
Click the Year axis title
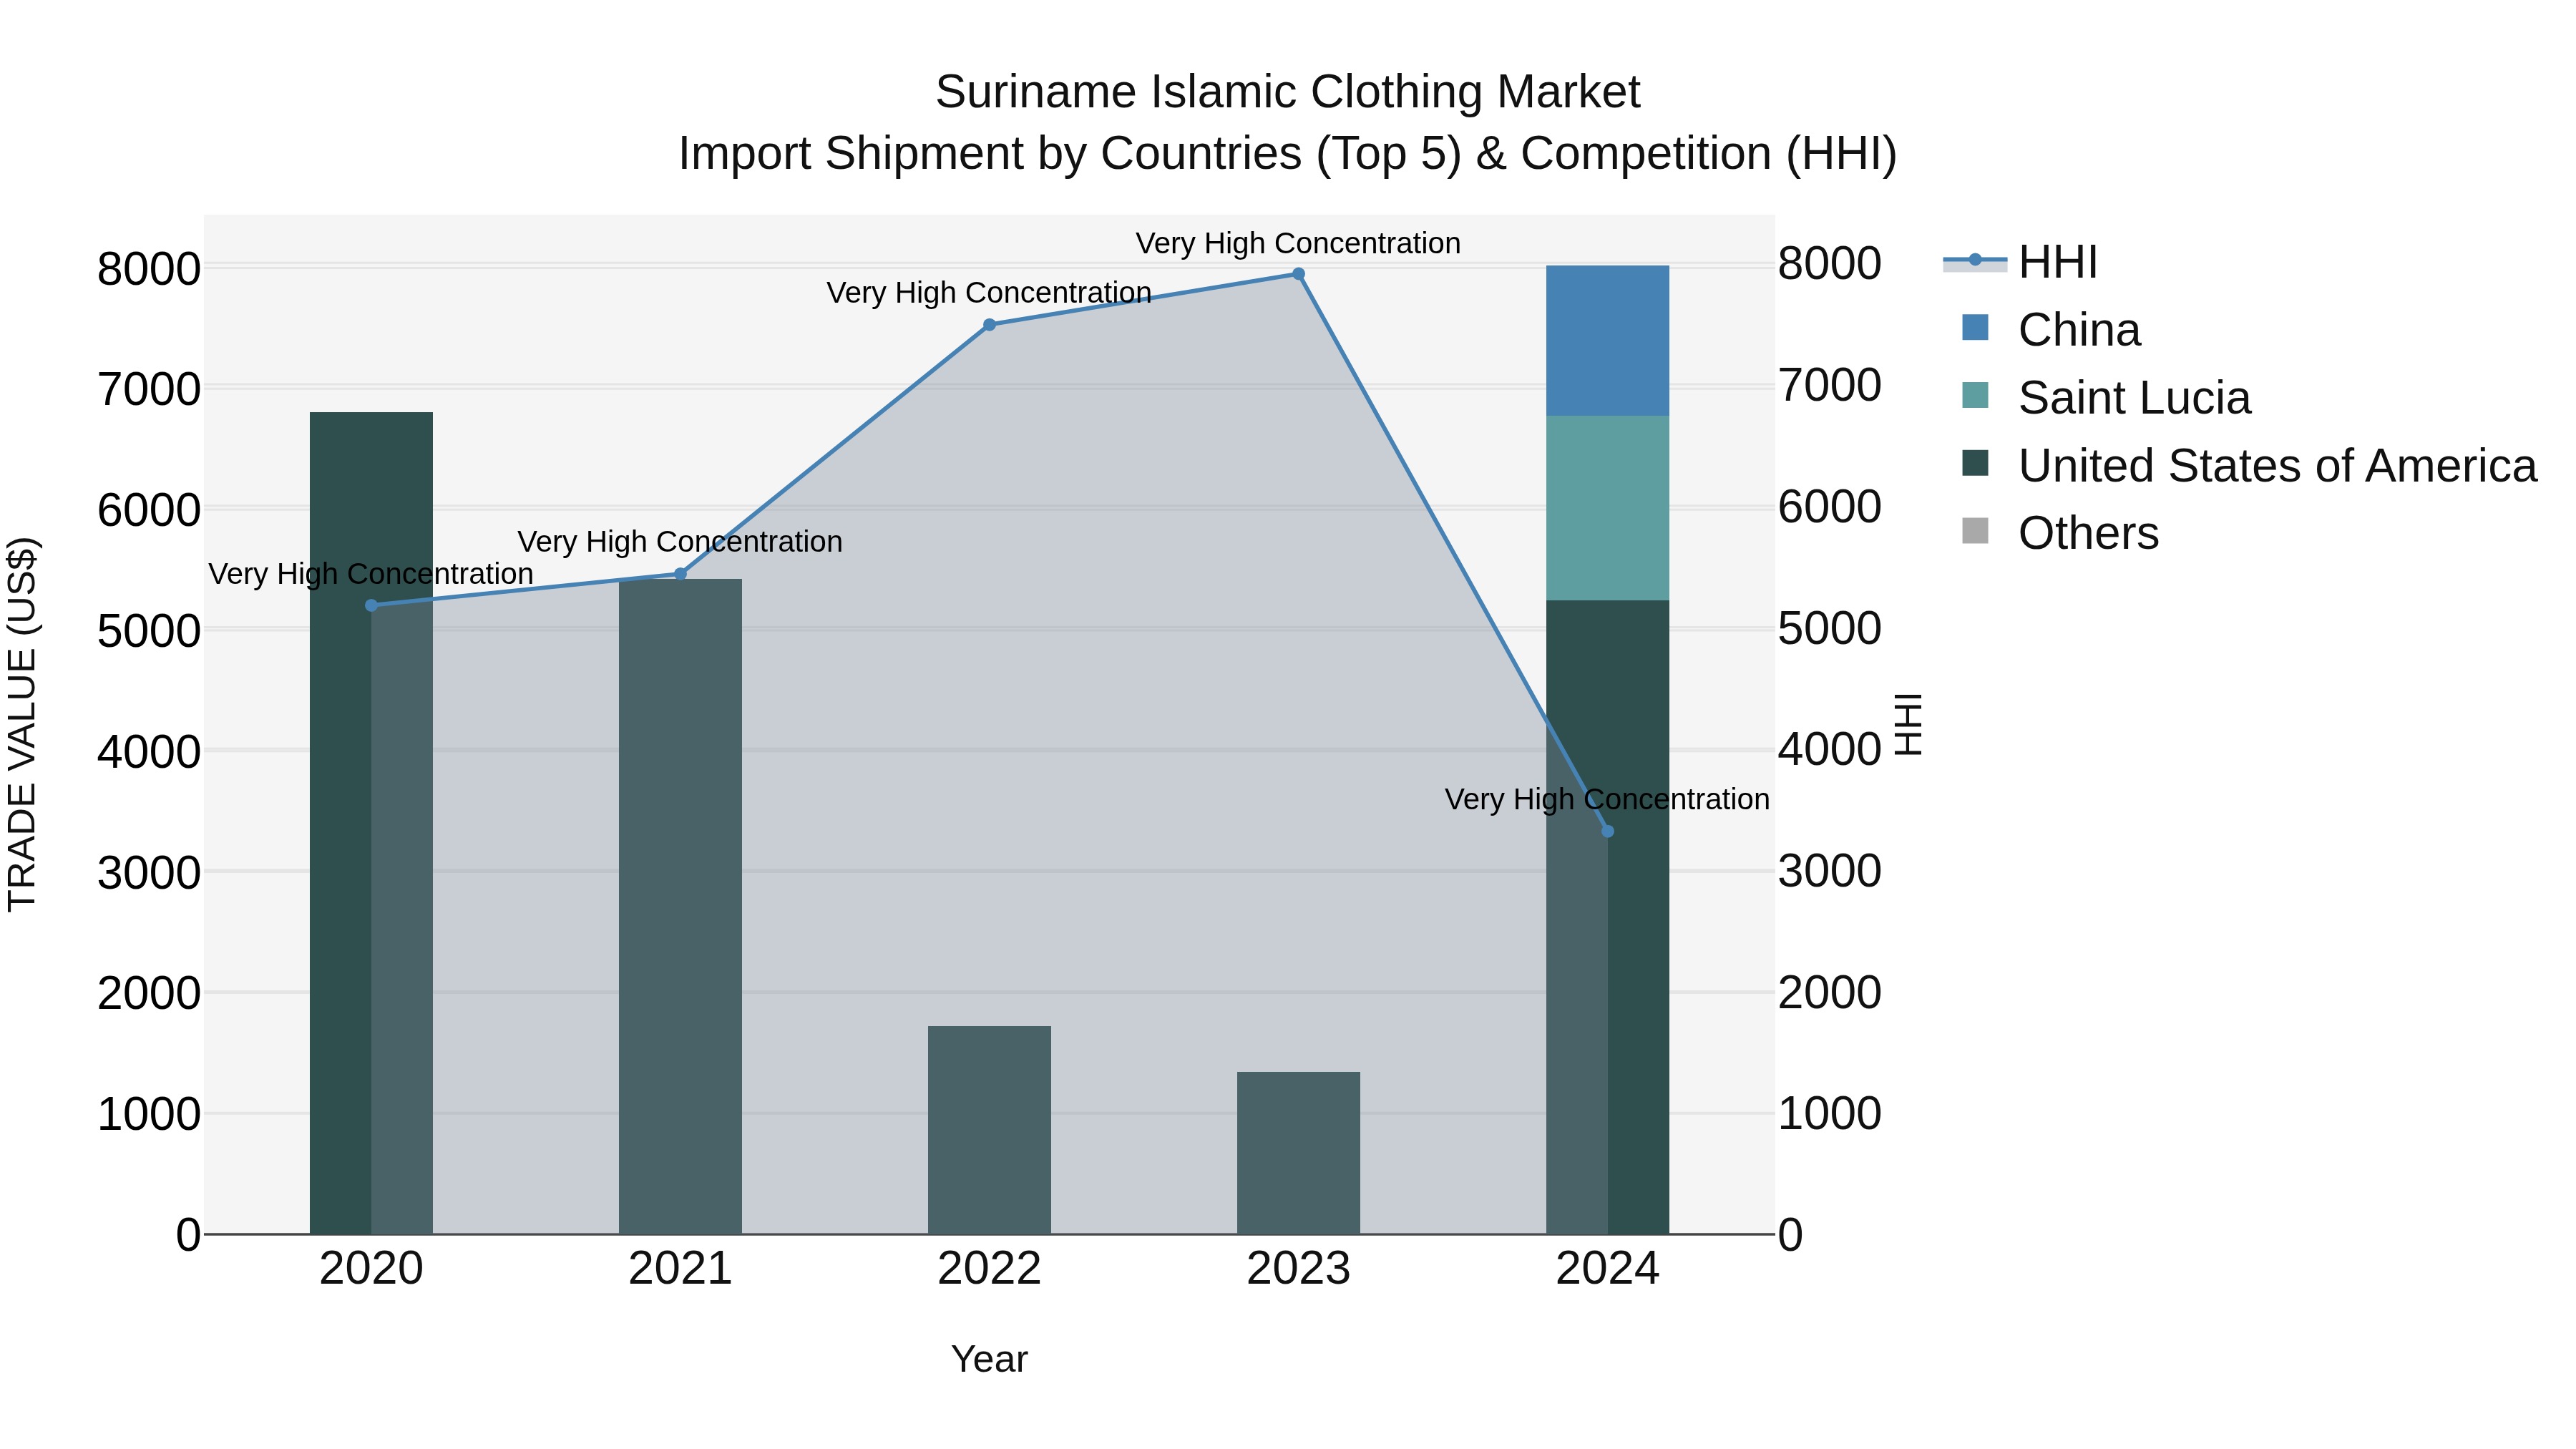[x=989, y=1359]
